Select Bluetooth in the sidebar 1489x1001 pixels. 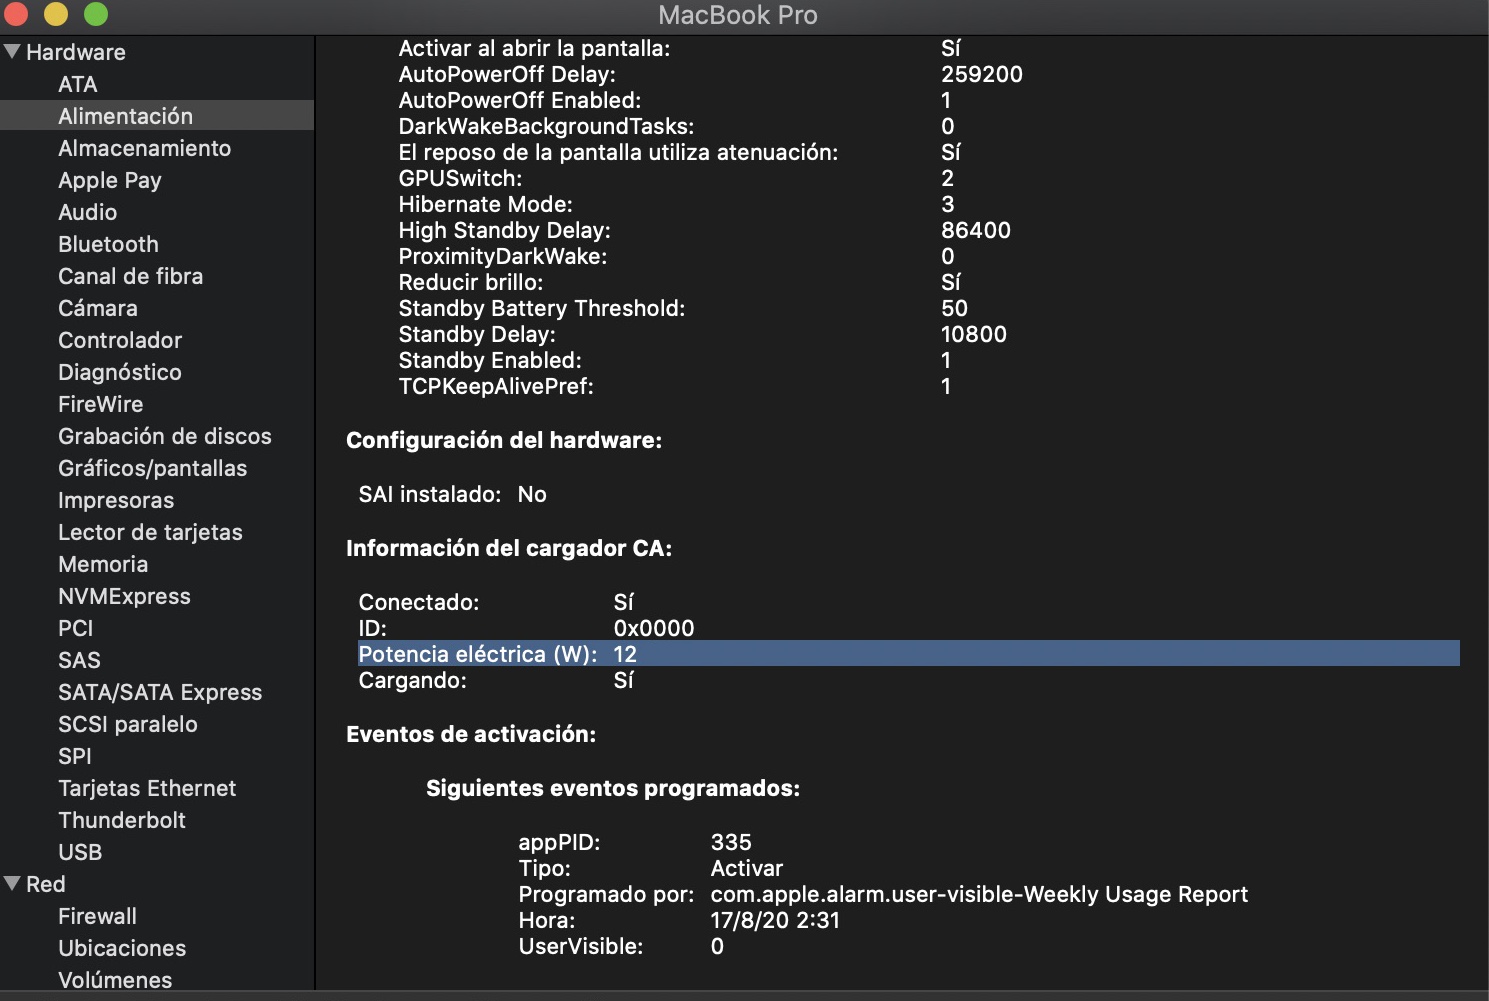point(108,244)
